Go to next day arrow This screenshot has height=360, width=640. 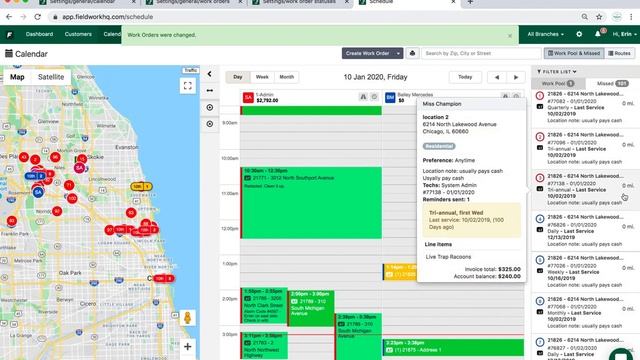point(516,77)
